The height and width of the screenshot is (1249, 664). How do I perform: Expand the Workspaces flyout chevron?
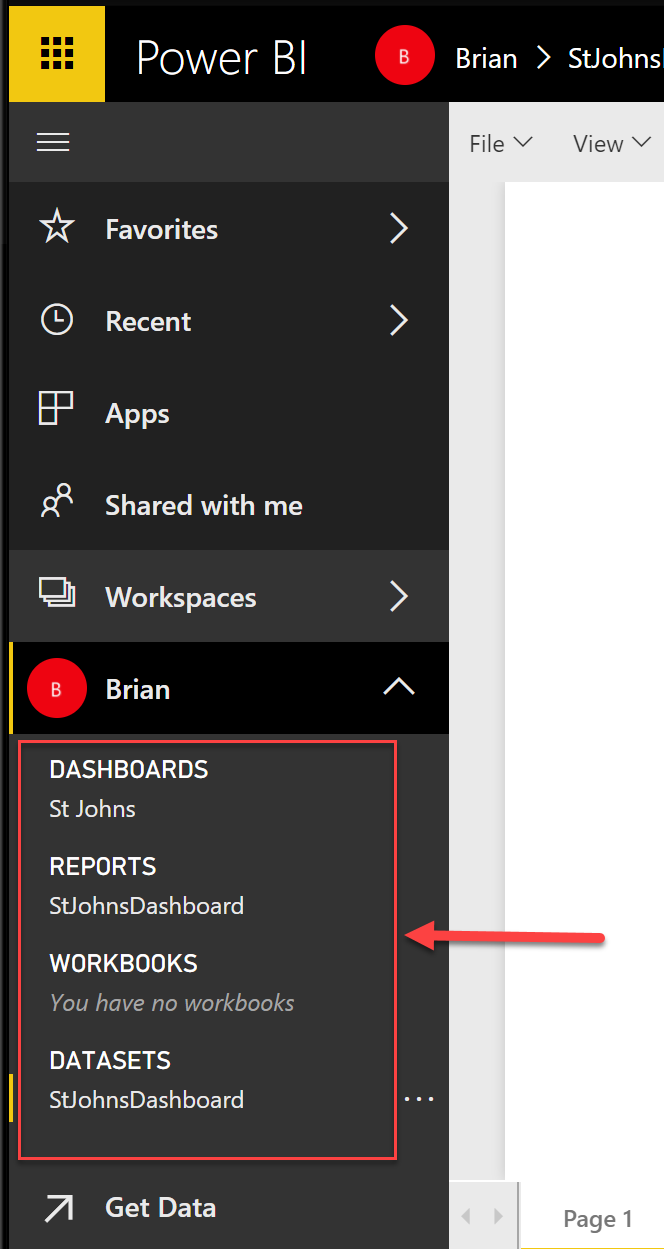click(x=399, y=597)
